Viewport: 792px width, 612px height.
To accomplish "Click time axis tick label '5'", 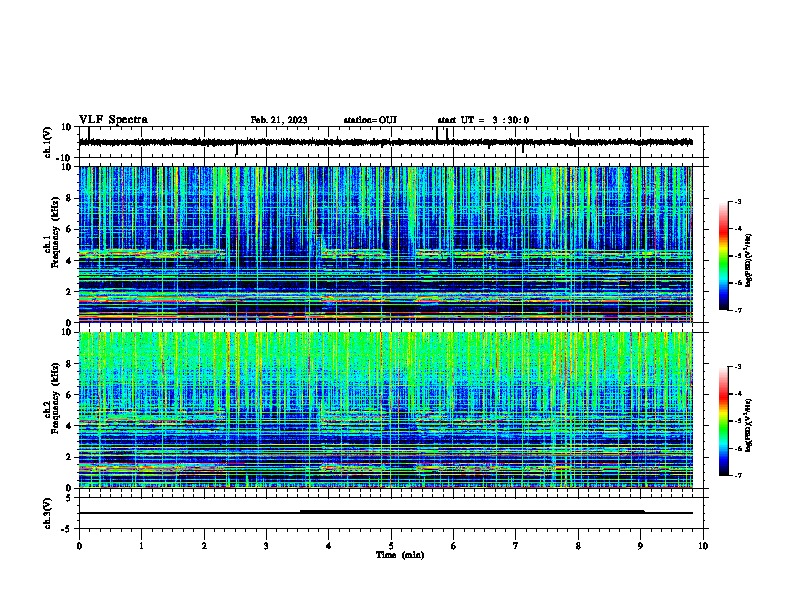I will point(391,546).
